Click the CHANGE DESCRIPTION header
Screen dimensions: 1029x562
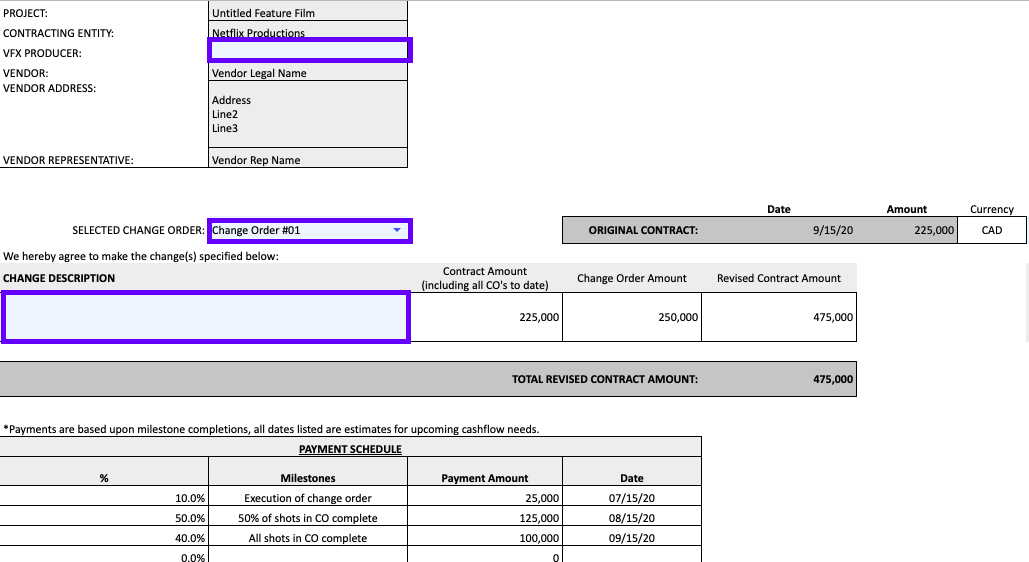[59, 278]
